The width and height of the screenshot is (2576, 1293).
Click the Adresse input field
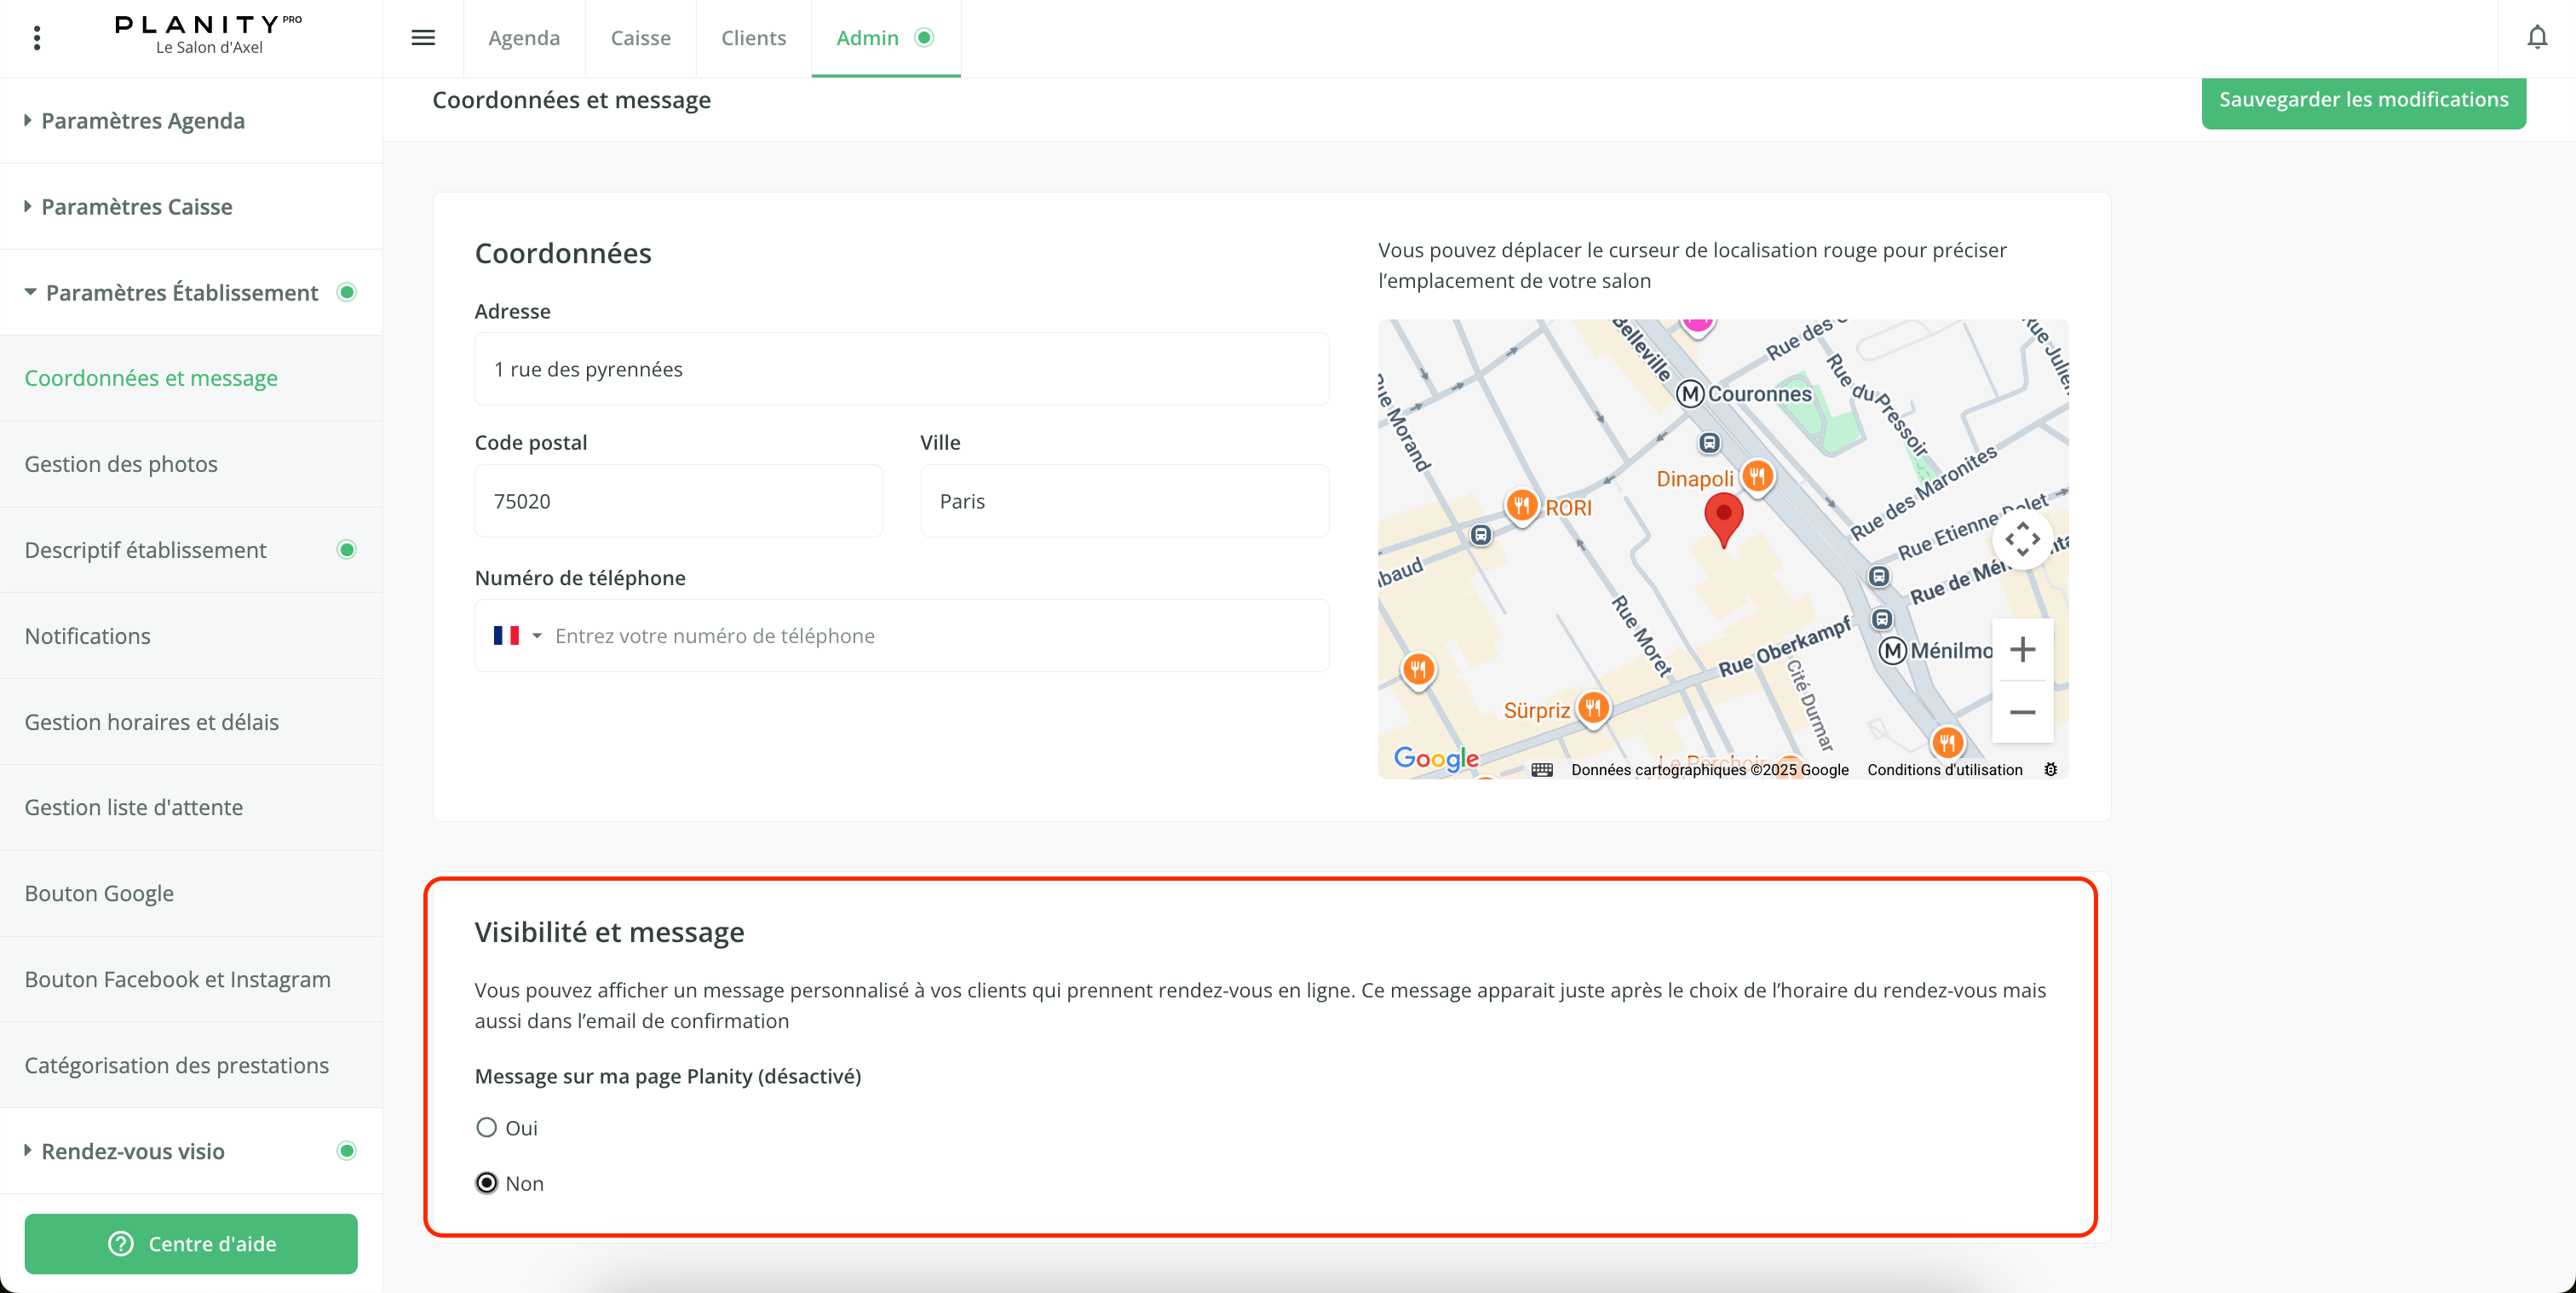[901, 369]
